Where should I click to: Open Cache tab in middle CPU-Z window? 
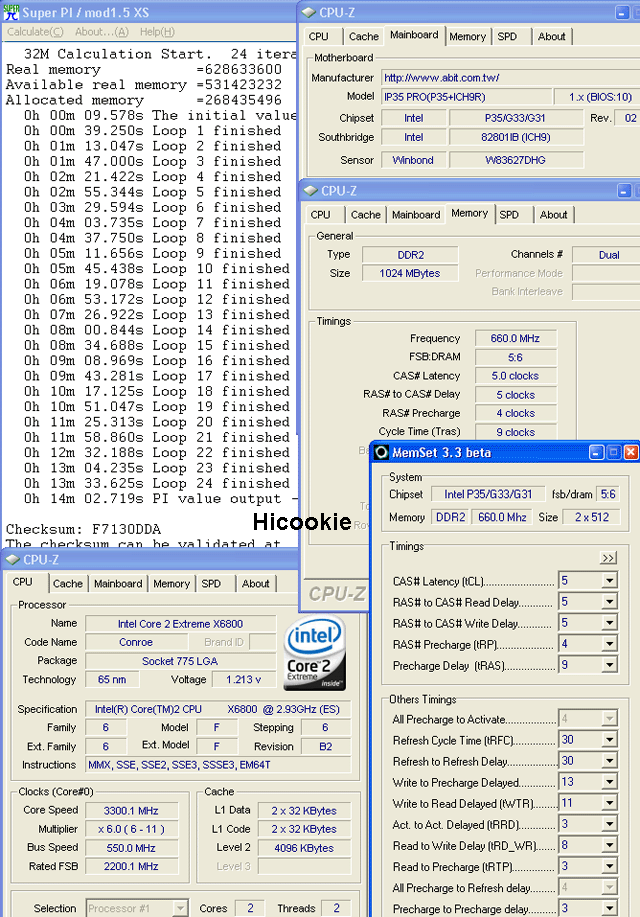click(366, 215)
